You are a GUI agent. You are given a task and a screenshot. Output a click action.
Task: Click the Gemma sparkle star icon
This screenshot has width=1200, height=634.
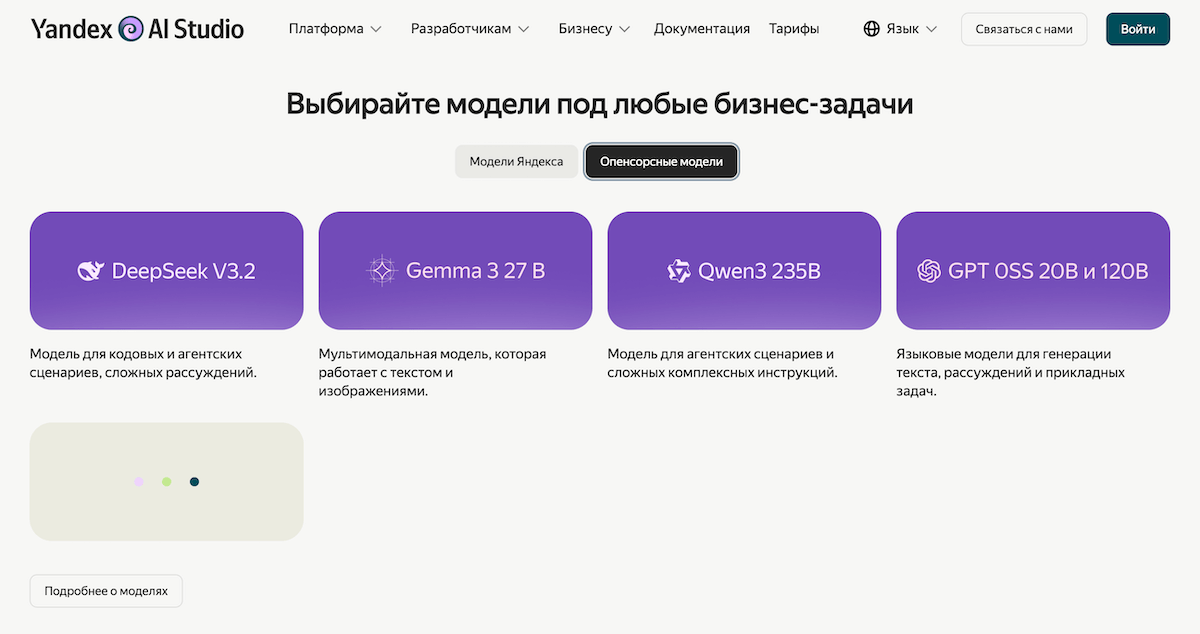click(x=381, y=270)
